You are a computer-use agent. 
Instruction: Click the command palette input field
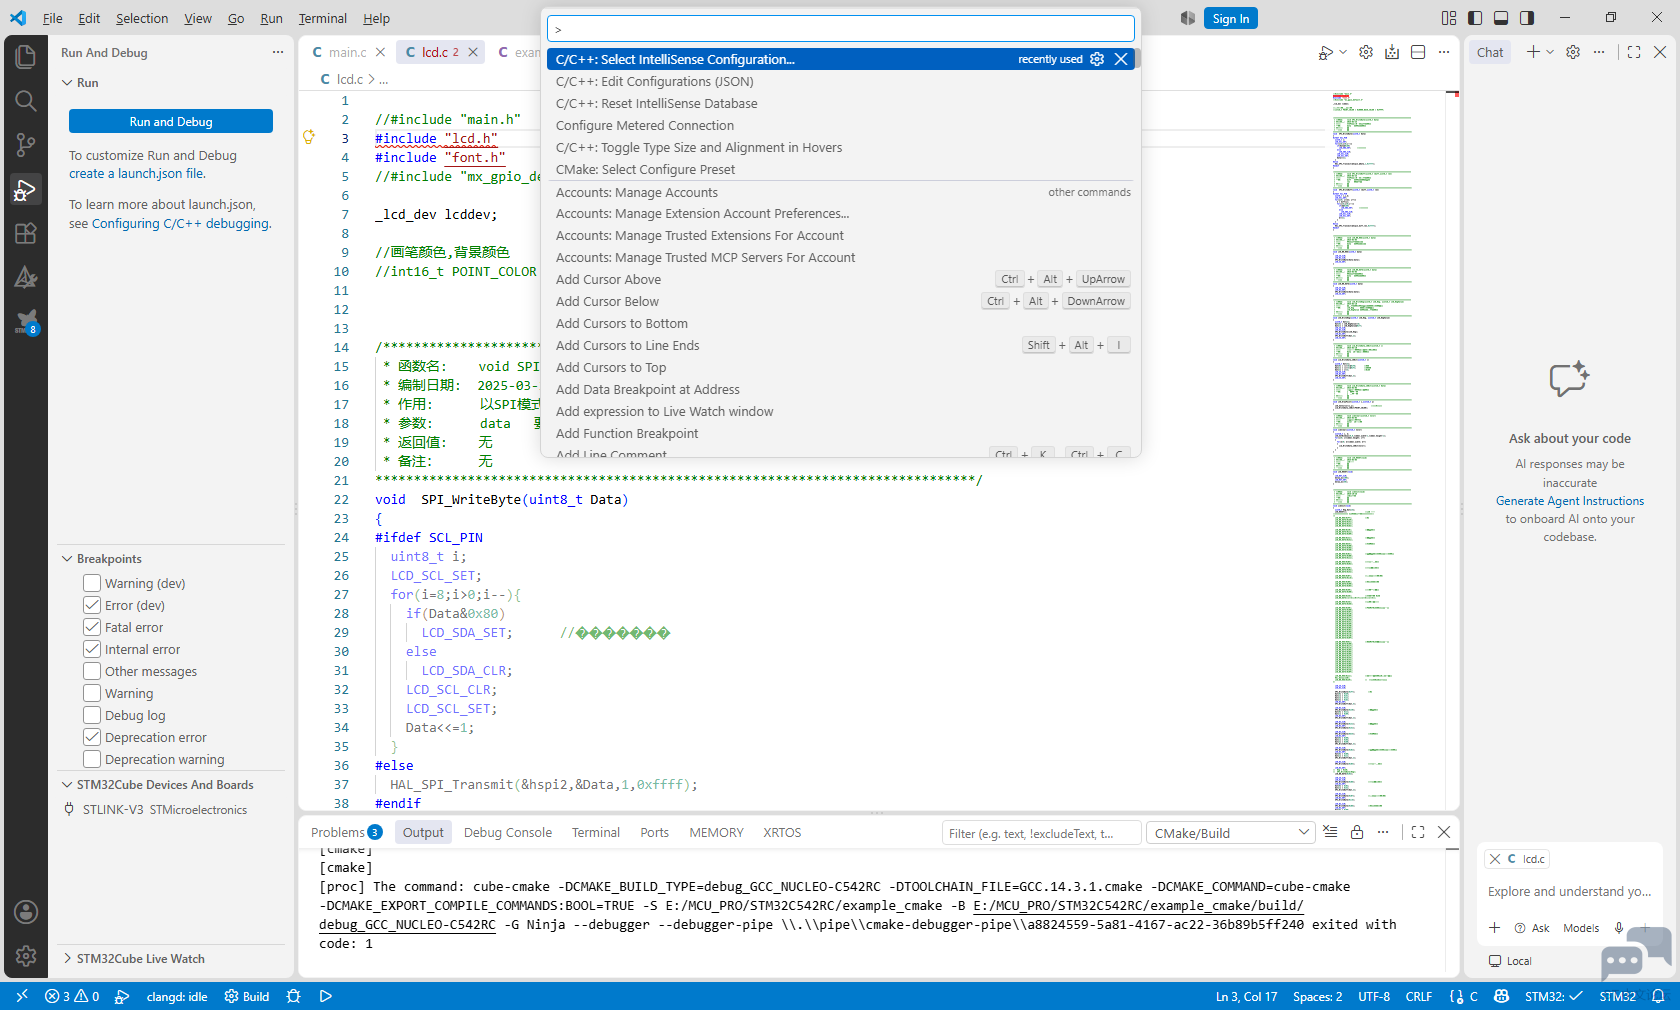(x=840, y=29)
